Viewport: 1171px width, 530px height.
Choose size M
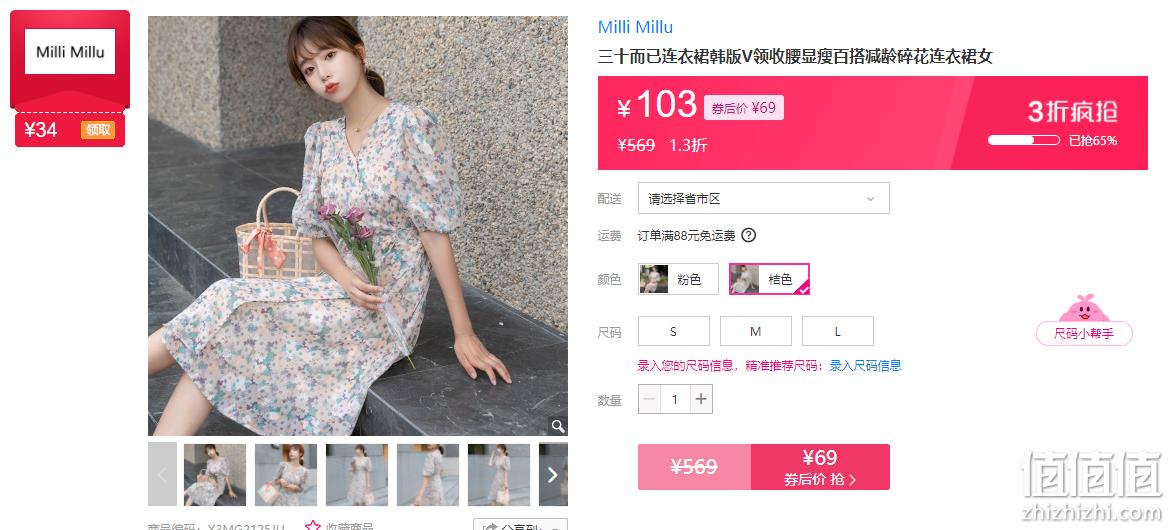[756, 331]
